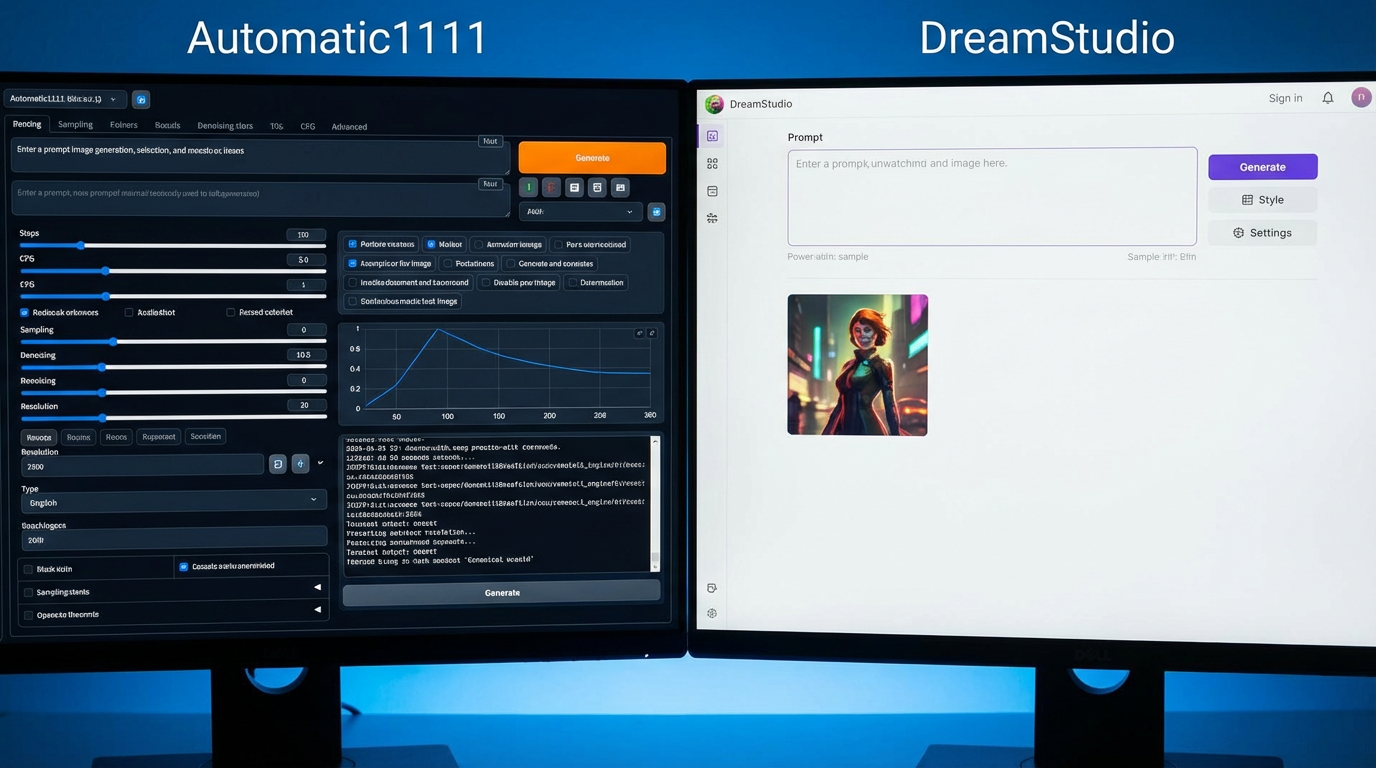
Task: Click the first gray icon after the red icon
Action: [x=574, y=187]
